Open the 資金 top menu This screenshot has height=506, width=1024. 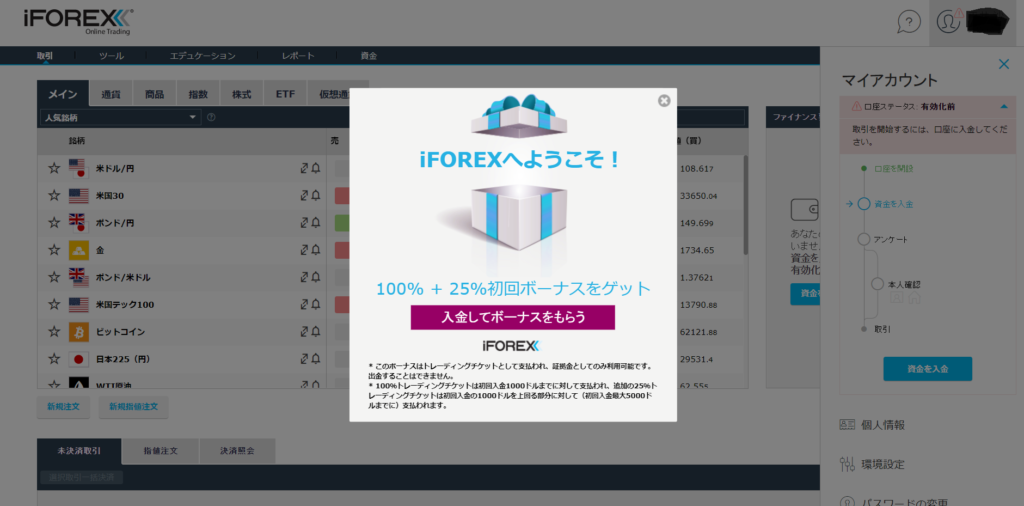coord(368,56)
